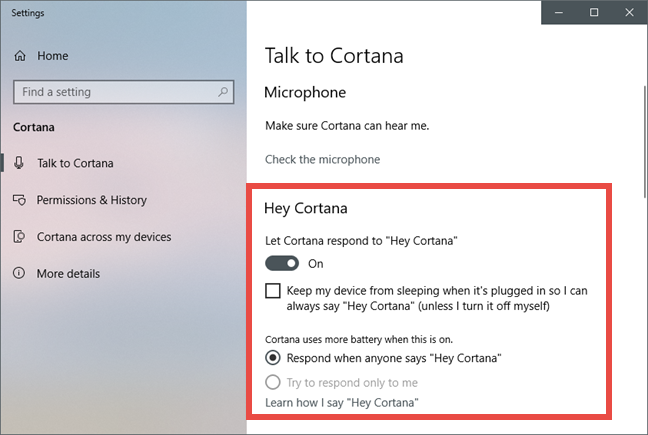
Task: Click the vertical scrollbar on the right
Action: click(x=645, y=140)
